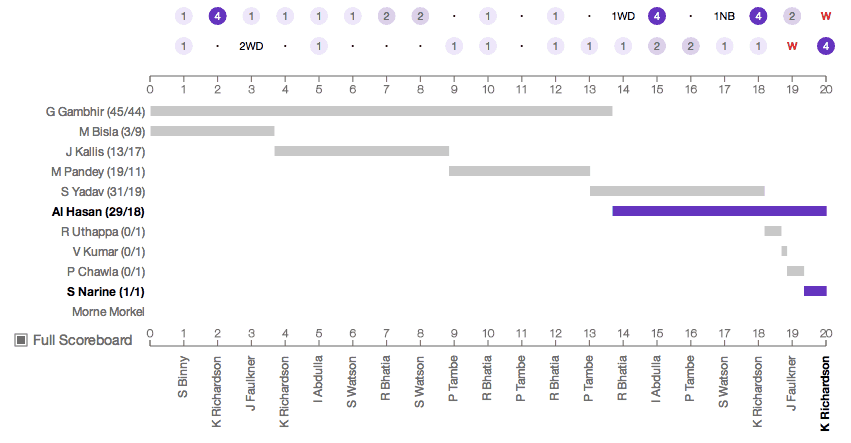851x443 pixels.
Task: Click the Morne Morkel batsman label
Action: (x=108, y=311)
